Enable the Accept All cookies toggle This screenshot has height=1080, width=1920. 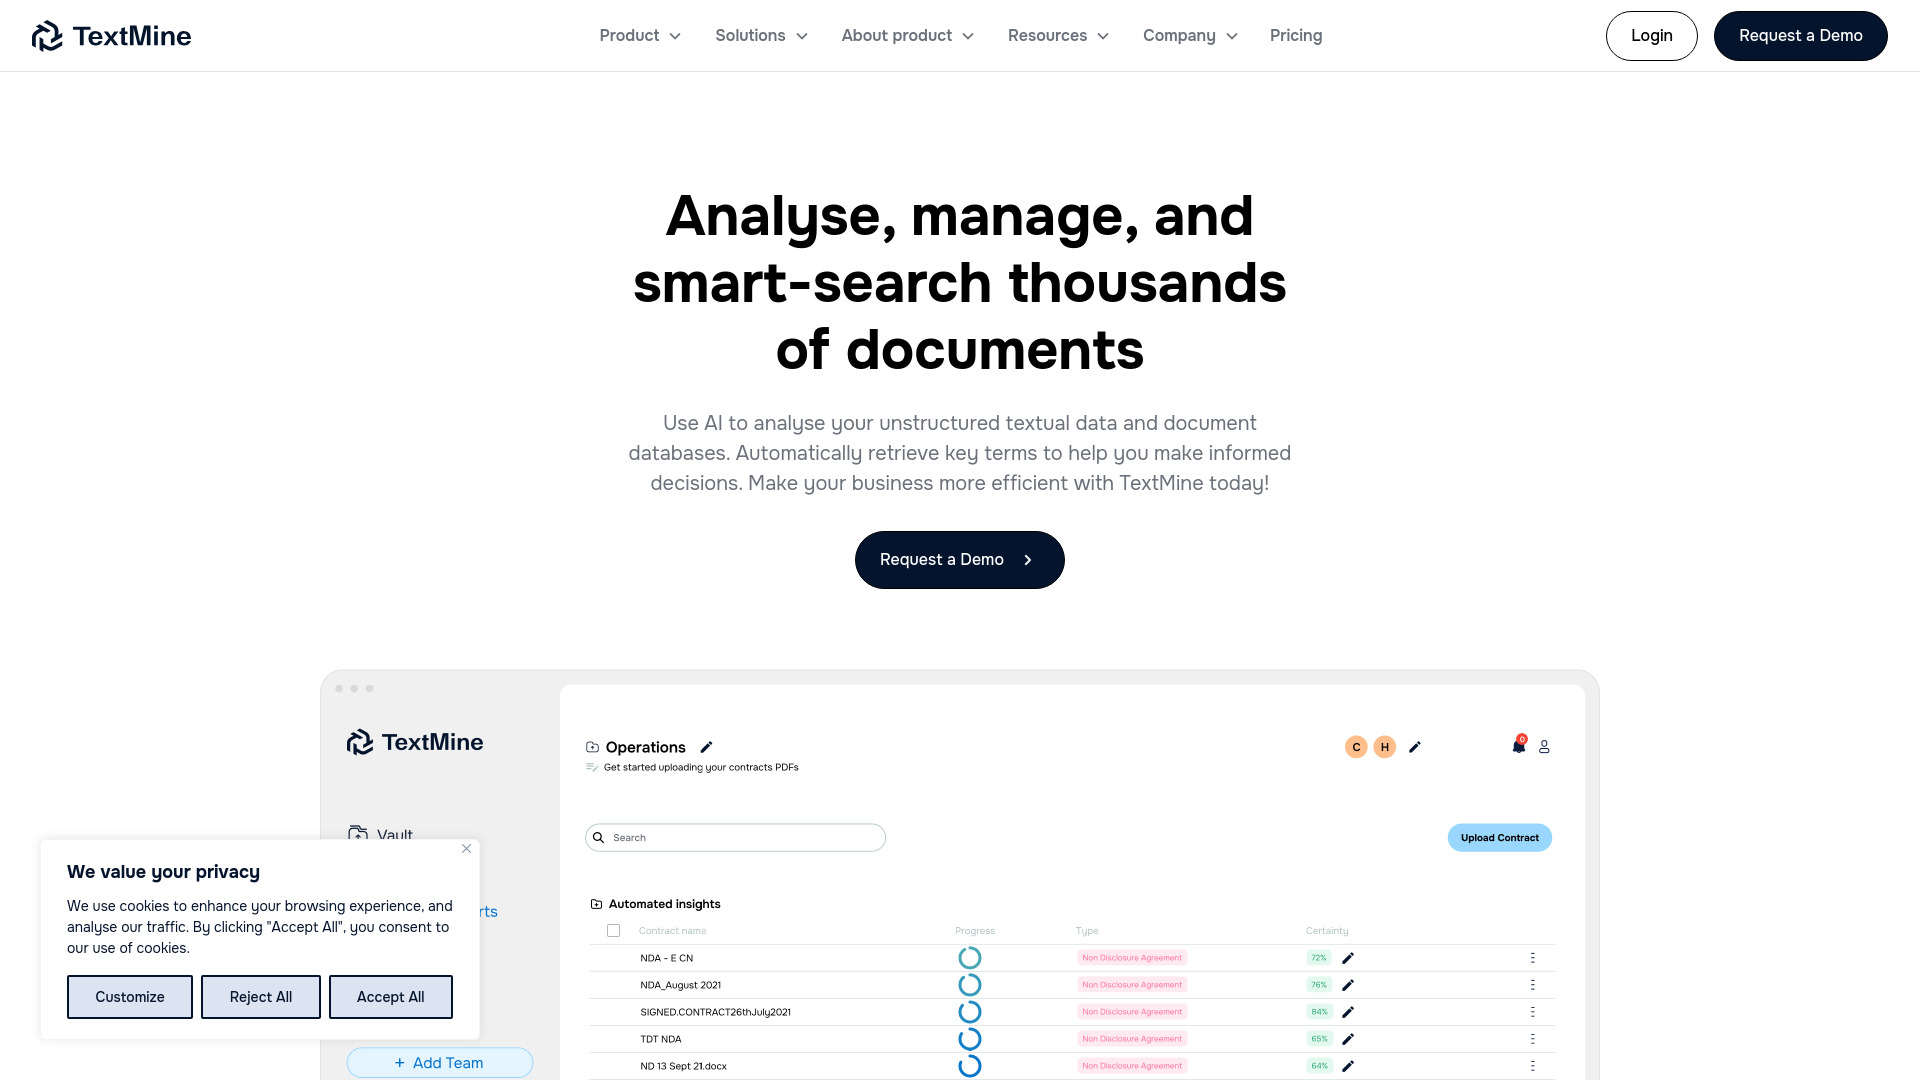point(389,996)
